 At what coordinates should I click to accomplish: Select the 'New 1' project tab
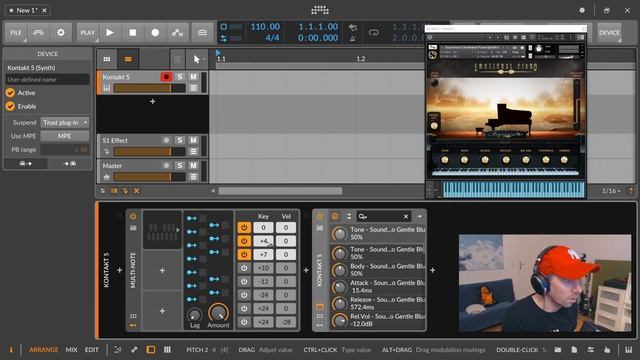27,10
